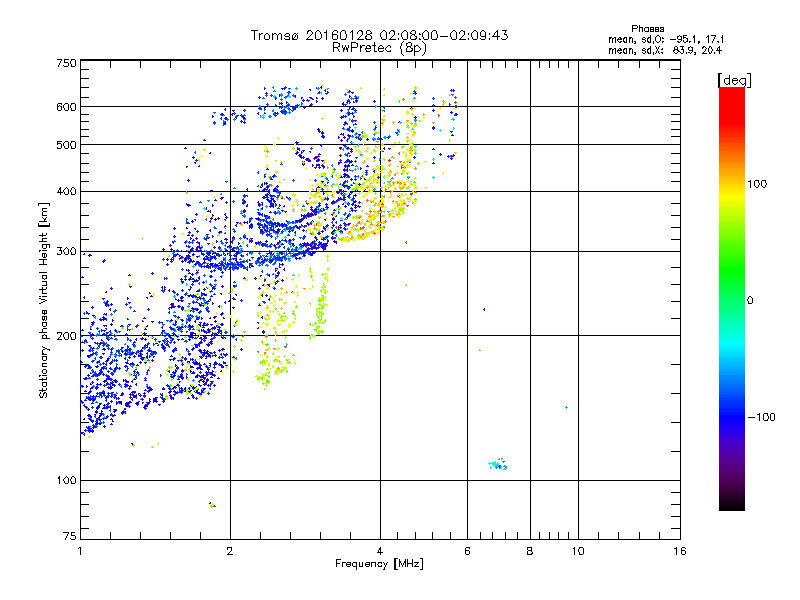The width and height of the screenshot is (800, 600).
Task: Click the '300' y-axis tick label
Action: (x=66, y=252)
